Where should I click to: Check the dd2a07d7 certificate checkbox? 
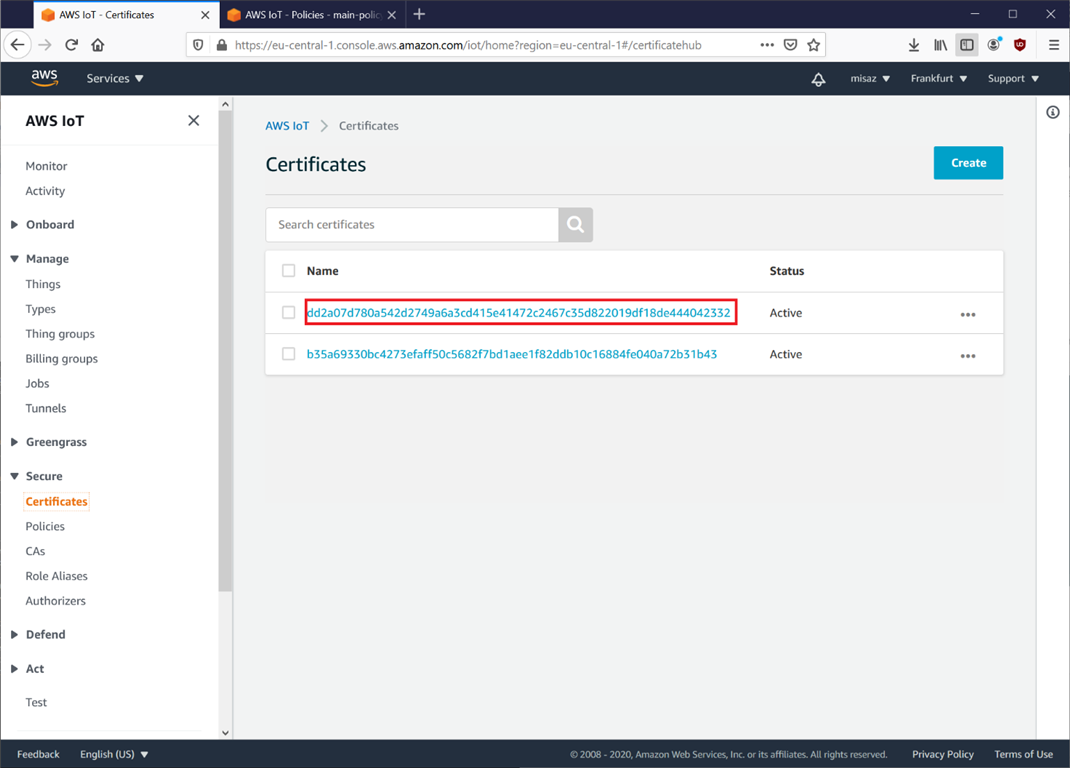(288, 313)
